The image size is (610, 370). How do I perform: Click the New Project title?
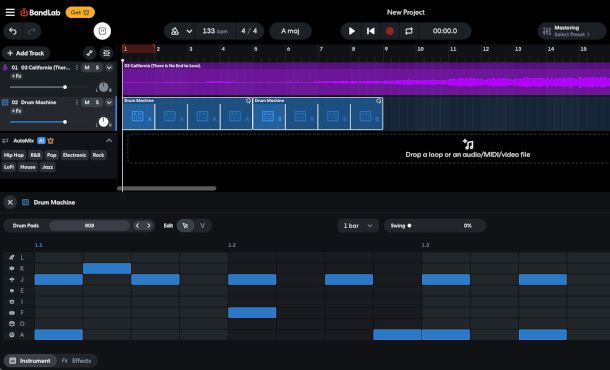point(406,12)
